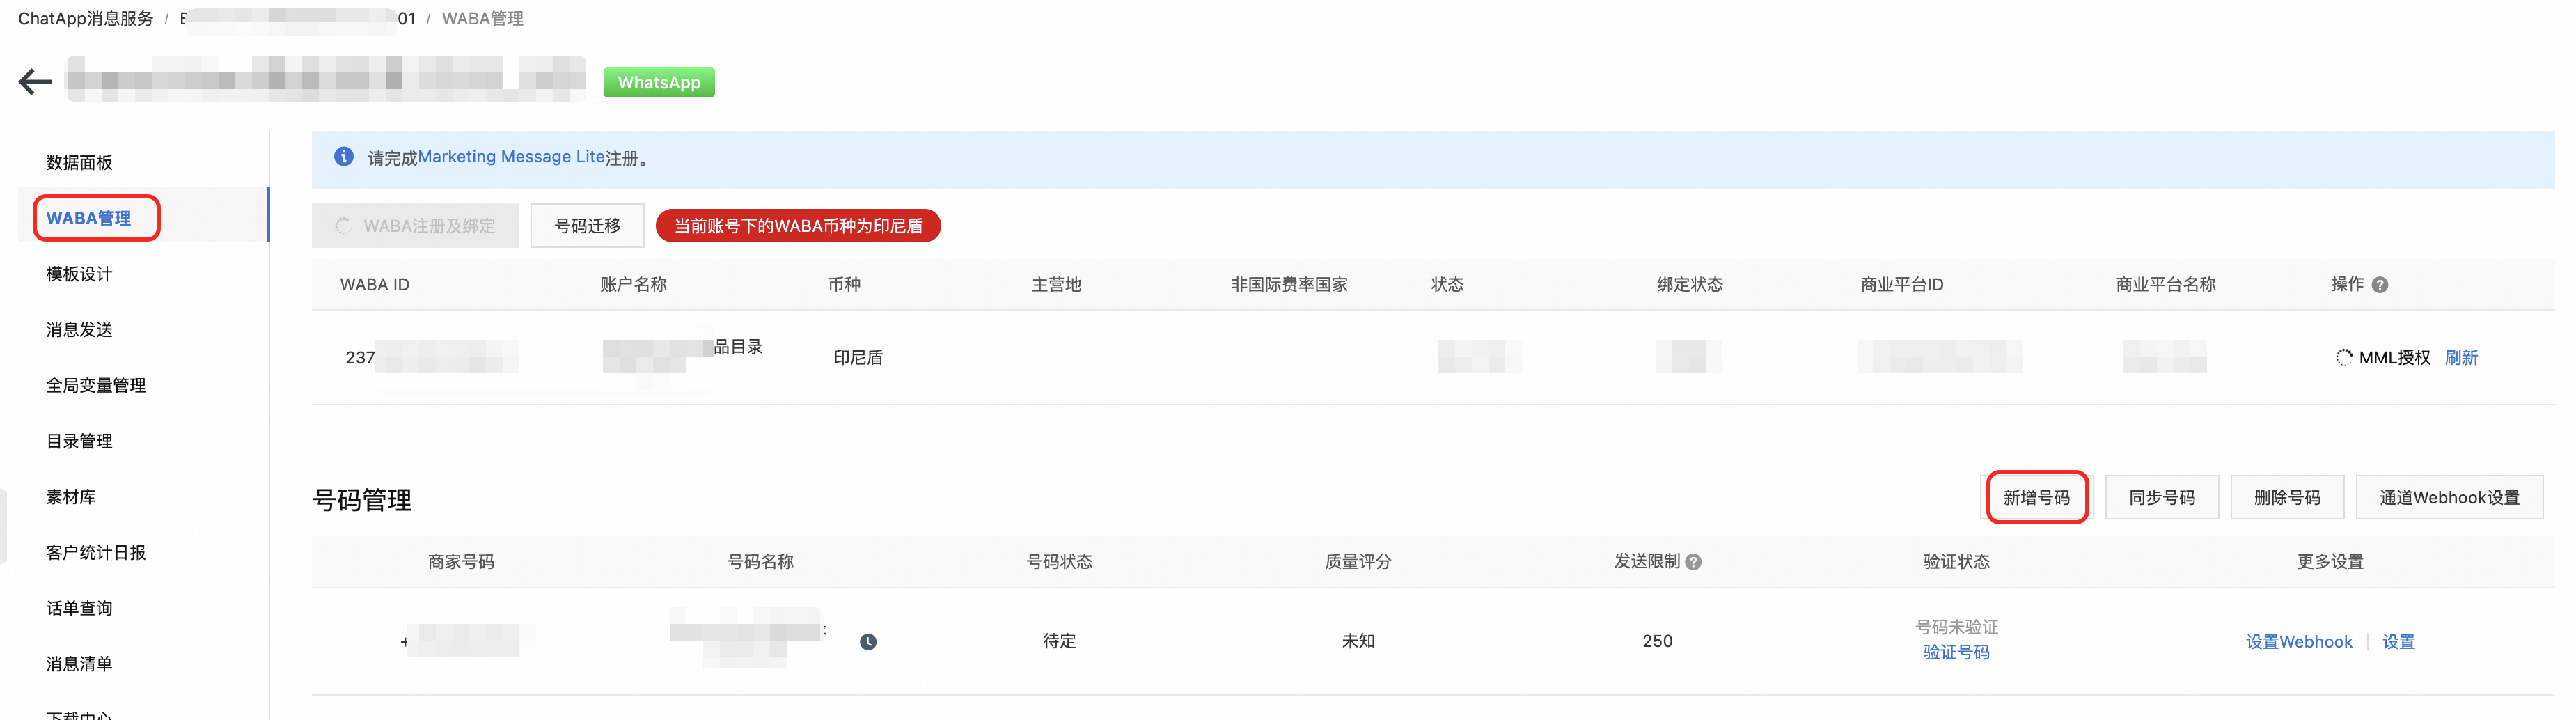The height and width of the screenshot is (720, 2576).
Task: Click the 号码迁移 button
Action: [x=587, y=226]
